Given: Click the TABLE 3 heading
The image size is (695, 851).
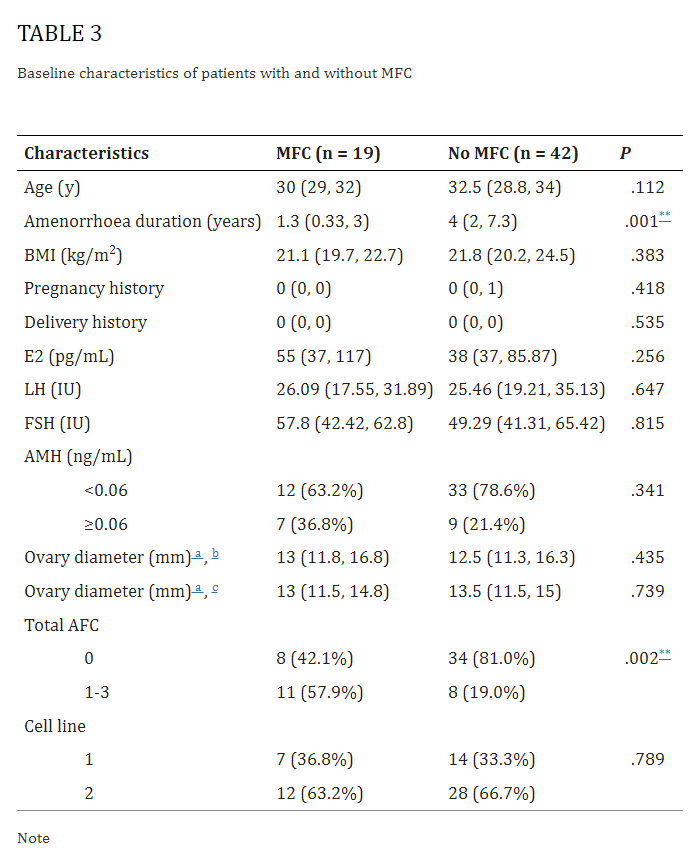Looking at the screenshot, I should pyautogui.click(x=60, y=33).
